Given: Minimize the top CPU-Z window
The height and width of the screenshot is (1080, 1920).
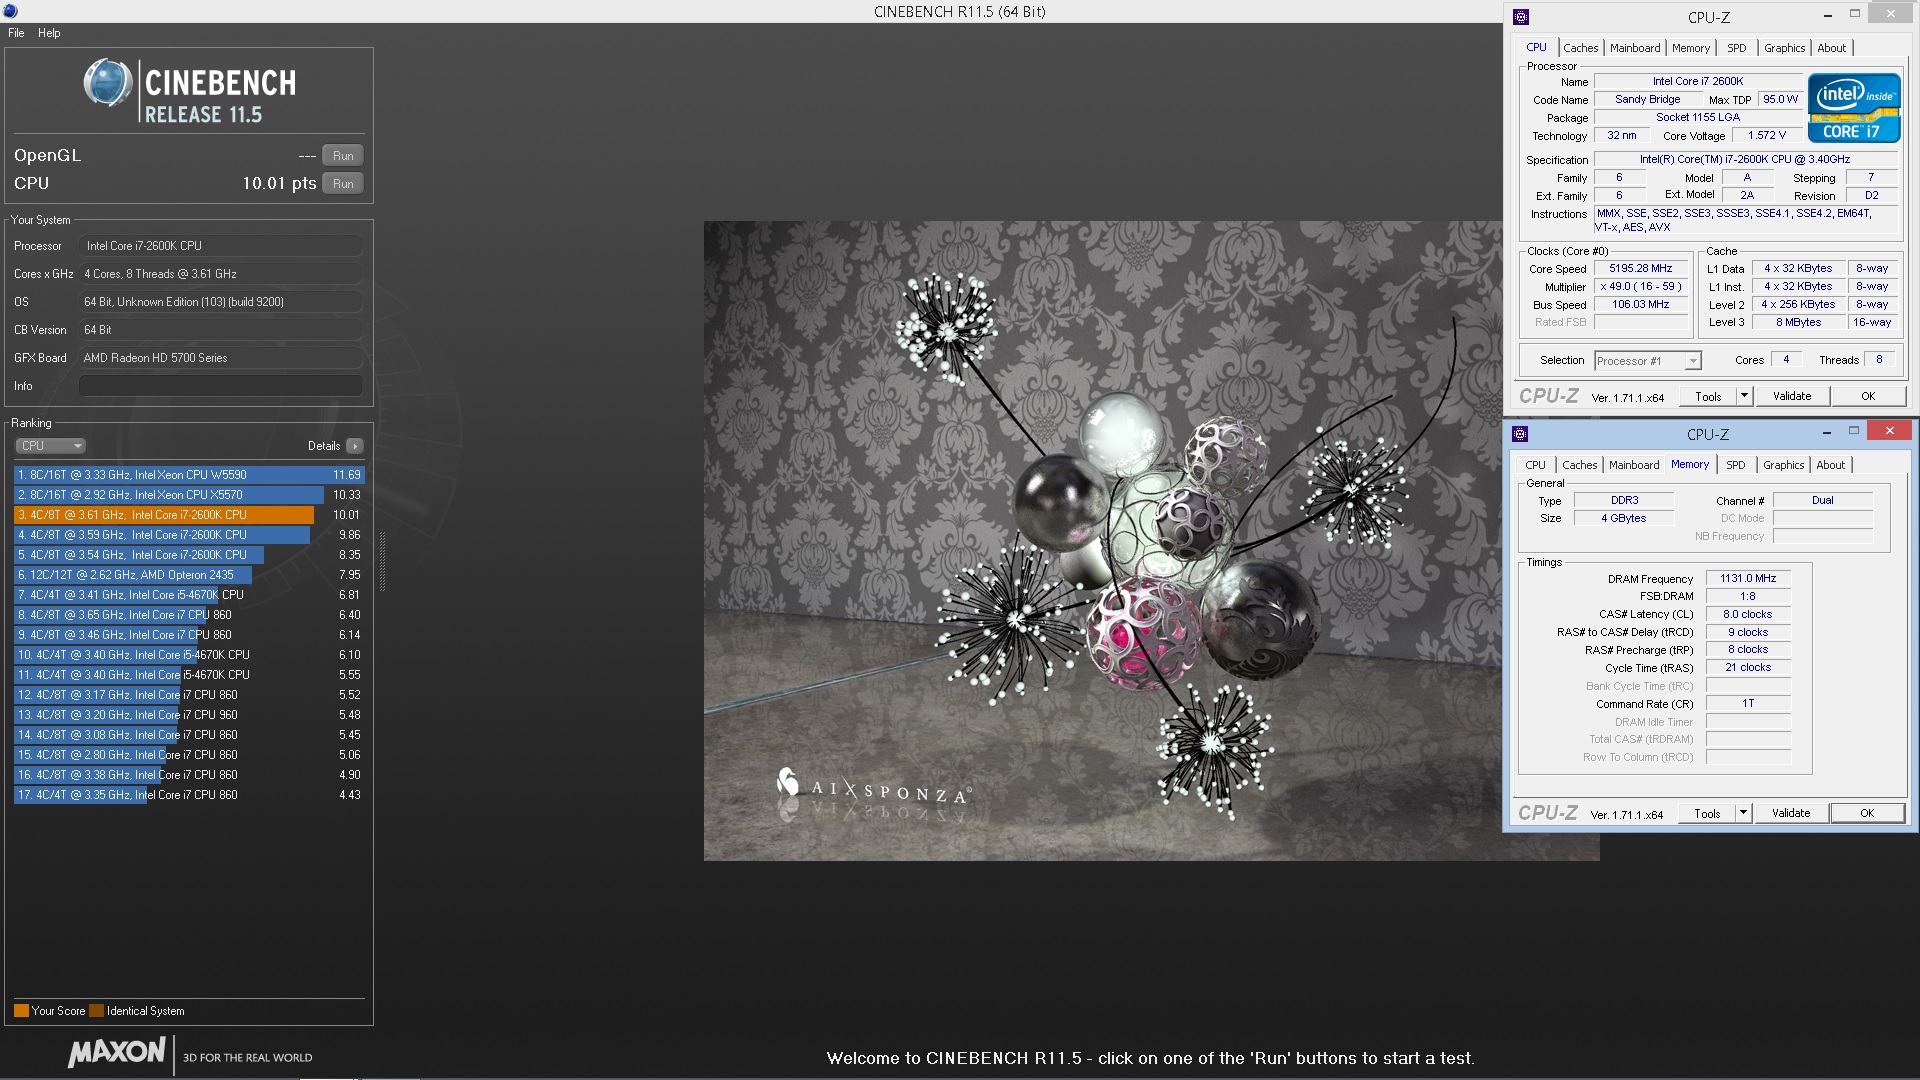Looking at the screenshot, I should pyautogui.click(x=1828, y=15).
